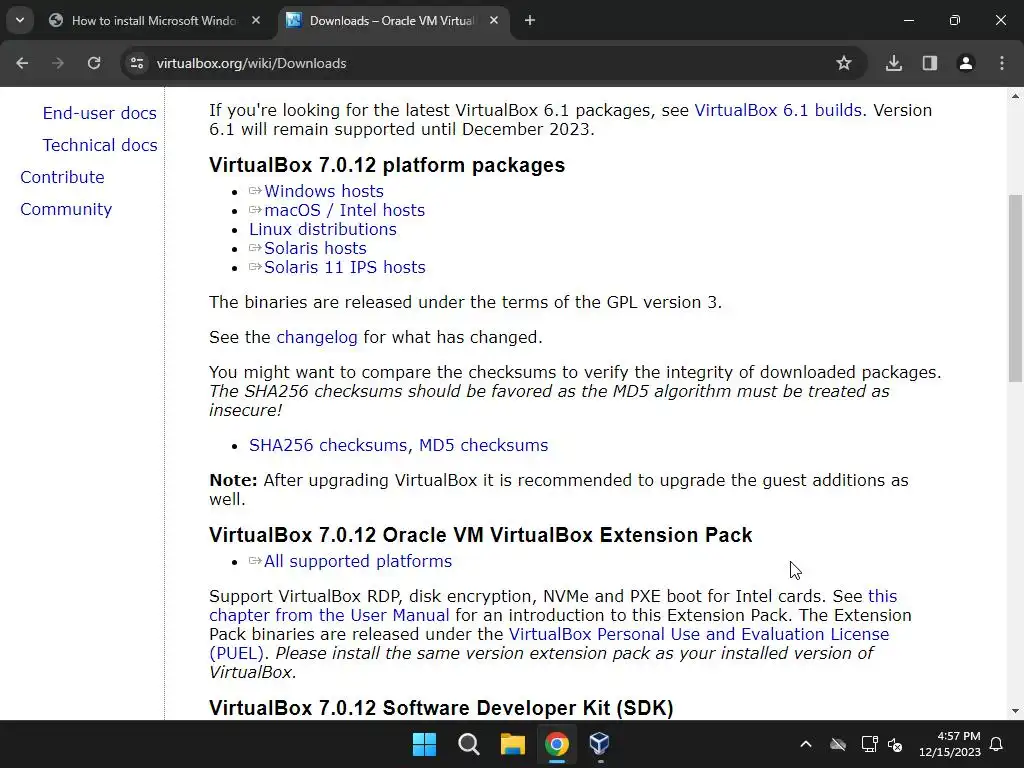Open File Explorer from taskbar

[x=513, y=744]
